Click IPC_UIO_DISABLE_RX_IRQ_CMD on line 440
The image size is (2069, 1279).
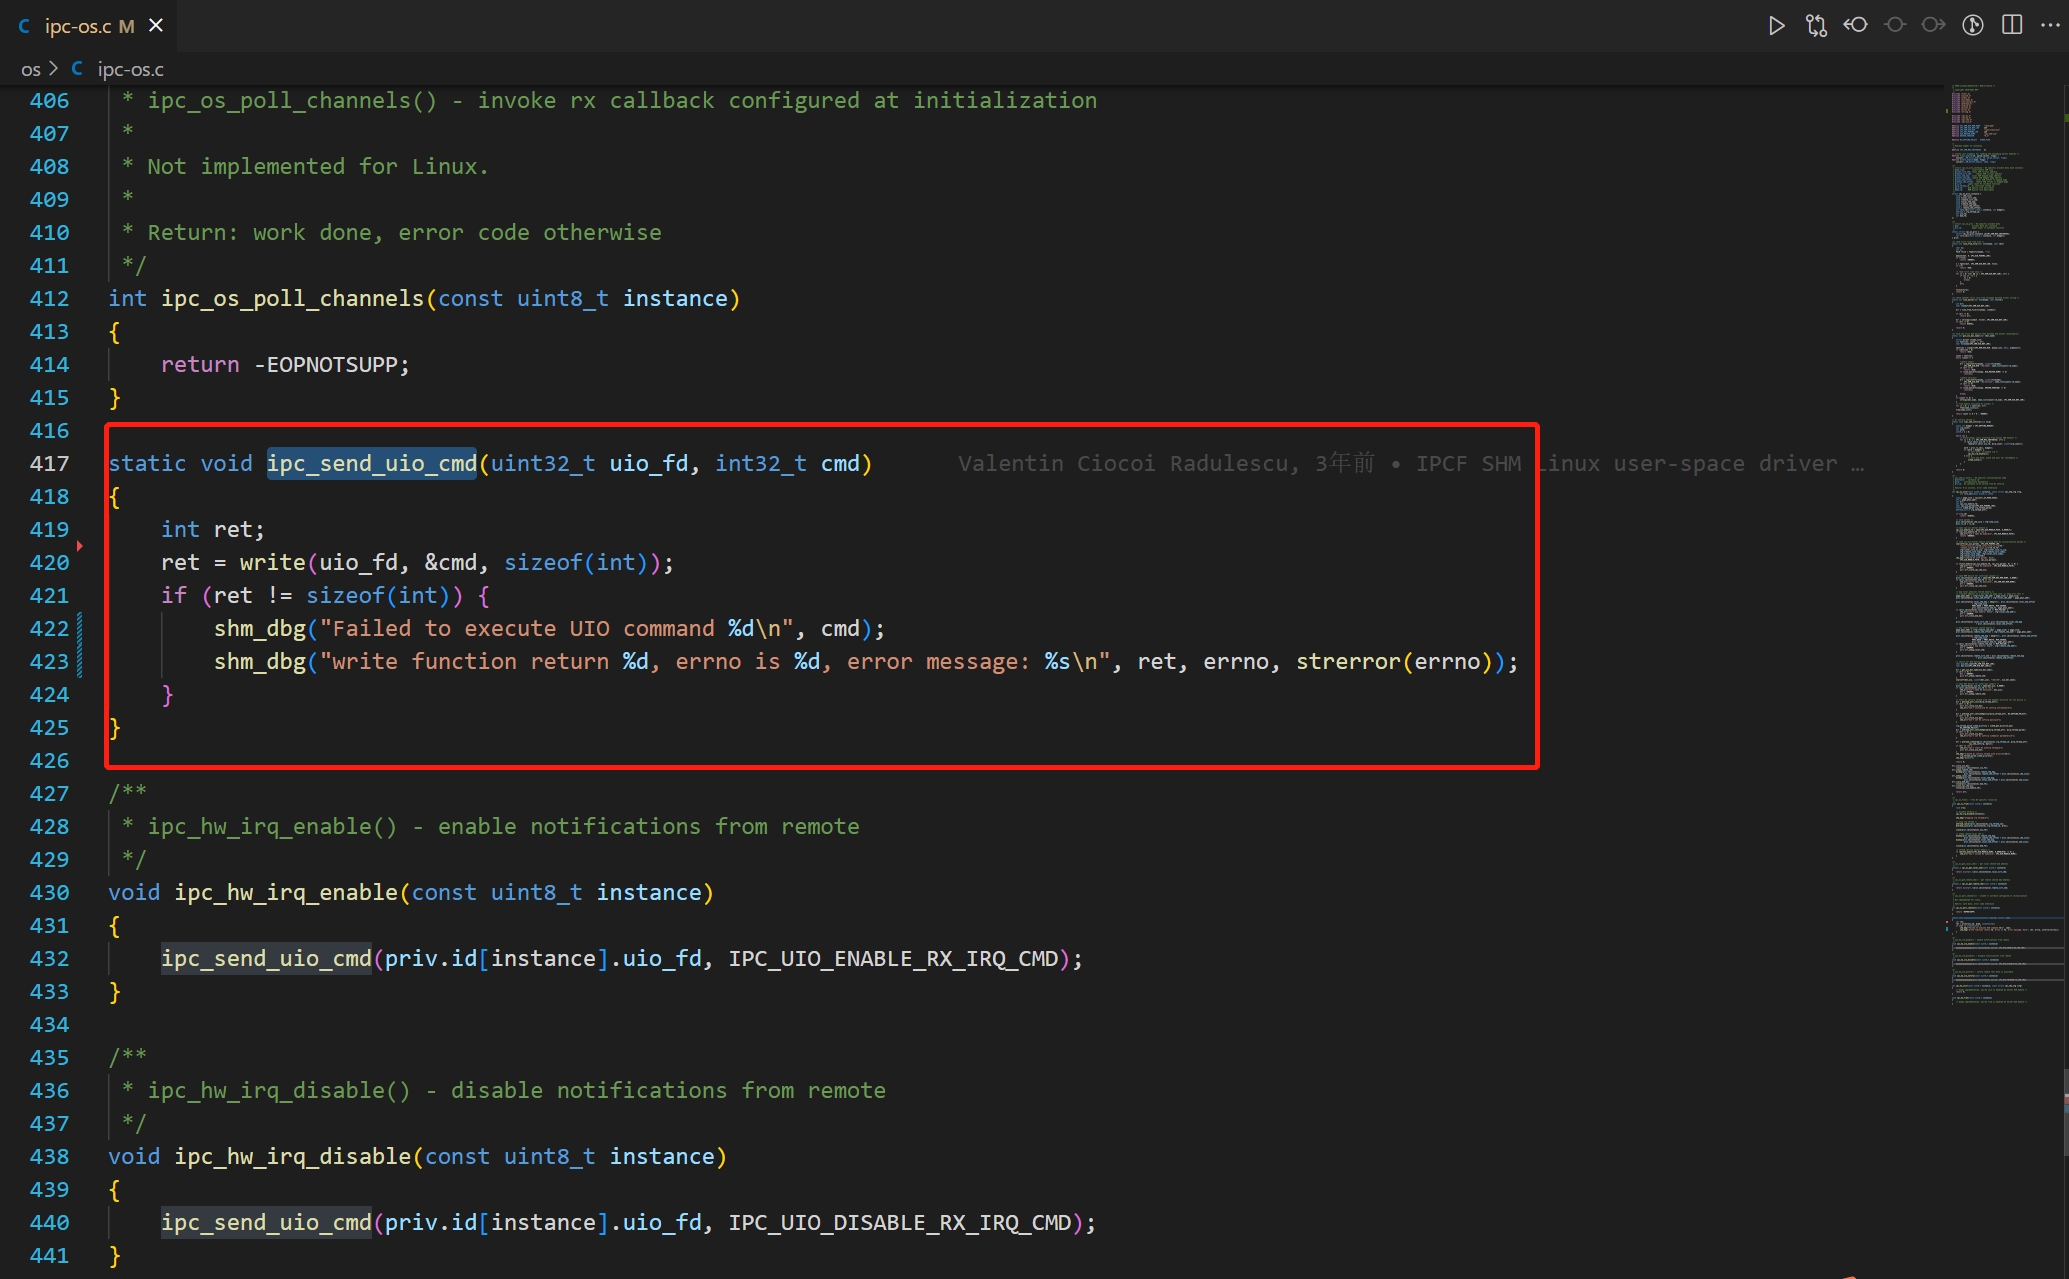point(899,1223)
